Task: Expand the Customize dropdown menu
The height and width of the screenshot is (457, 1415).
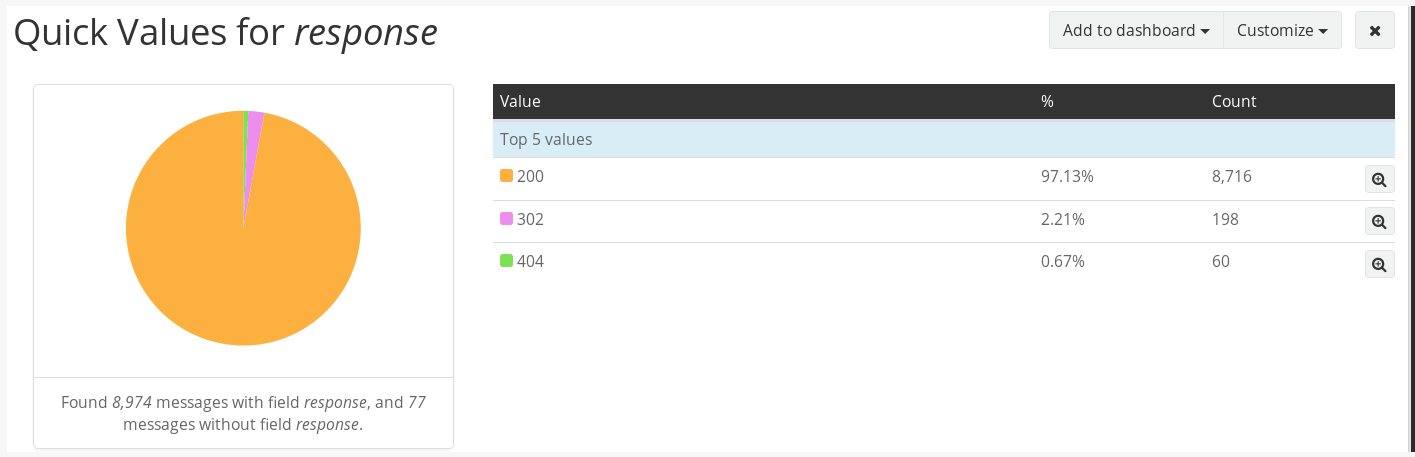Action: pyautogui.click(x=1282, y=31)
